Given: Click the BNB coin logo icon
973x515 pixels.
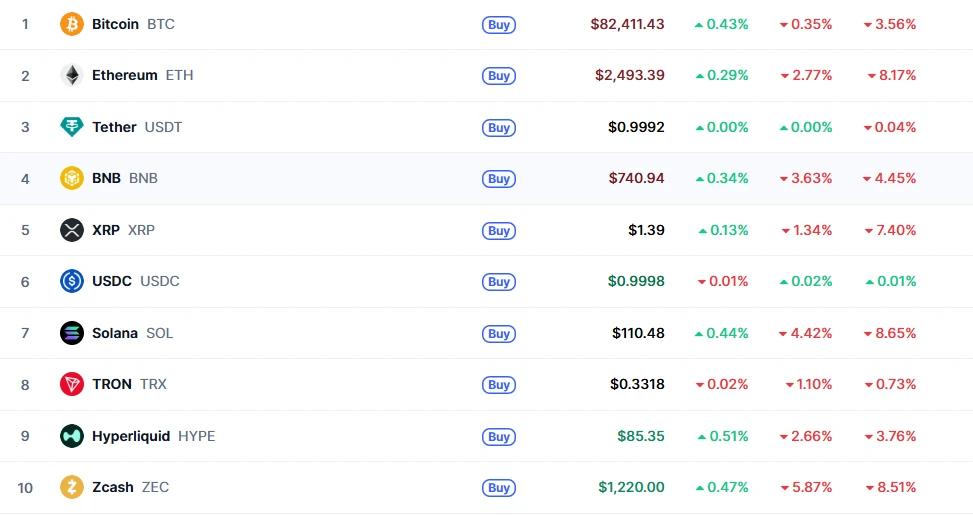Looking at the screenshot, I should (71, 179).
